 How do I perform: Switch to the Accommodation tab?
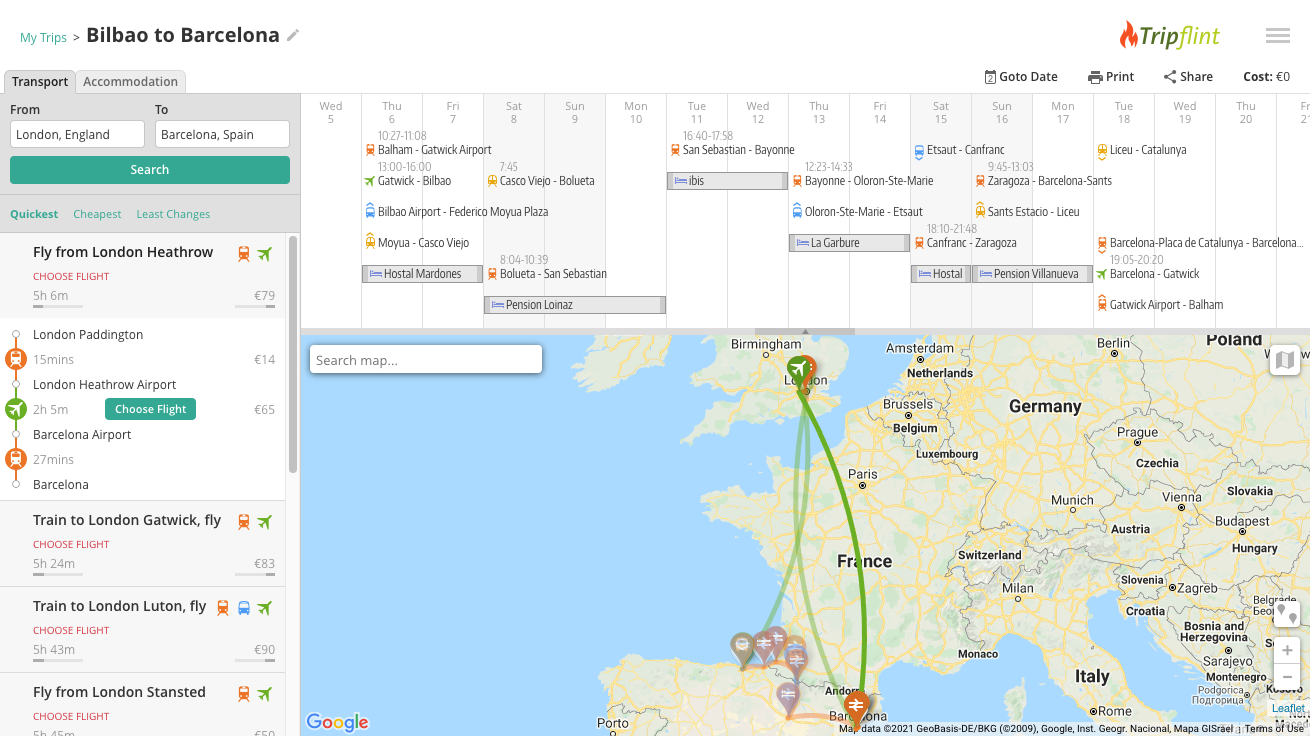tap(130, 82)
